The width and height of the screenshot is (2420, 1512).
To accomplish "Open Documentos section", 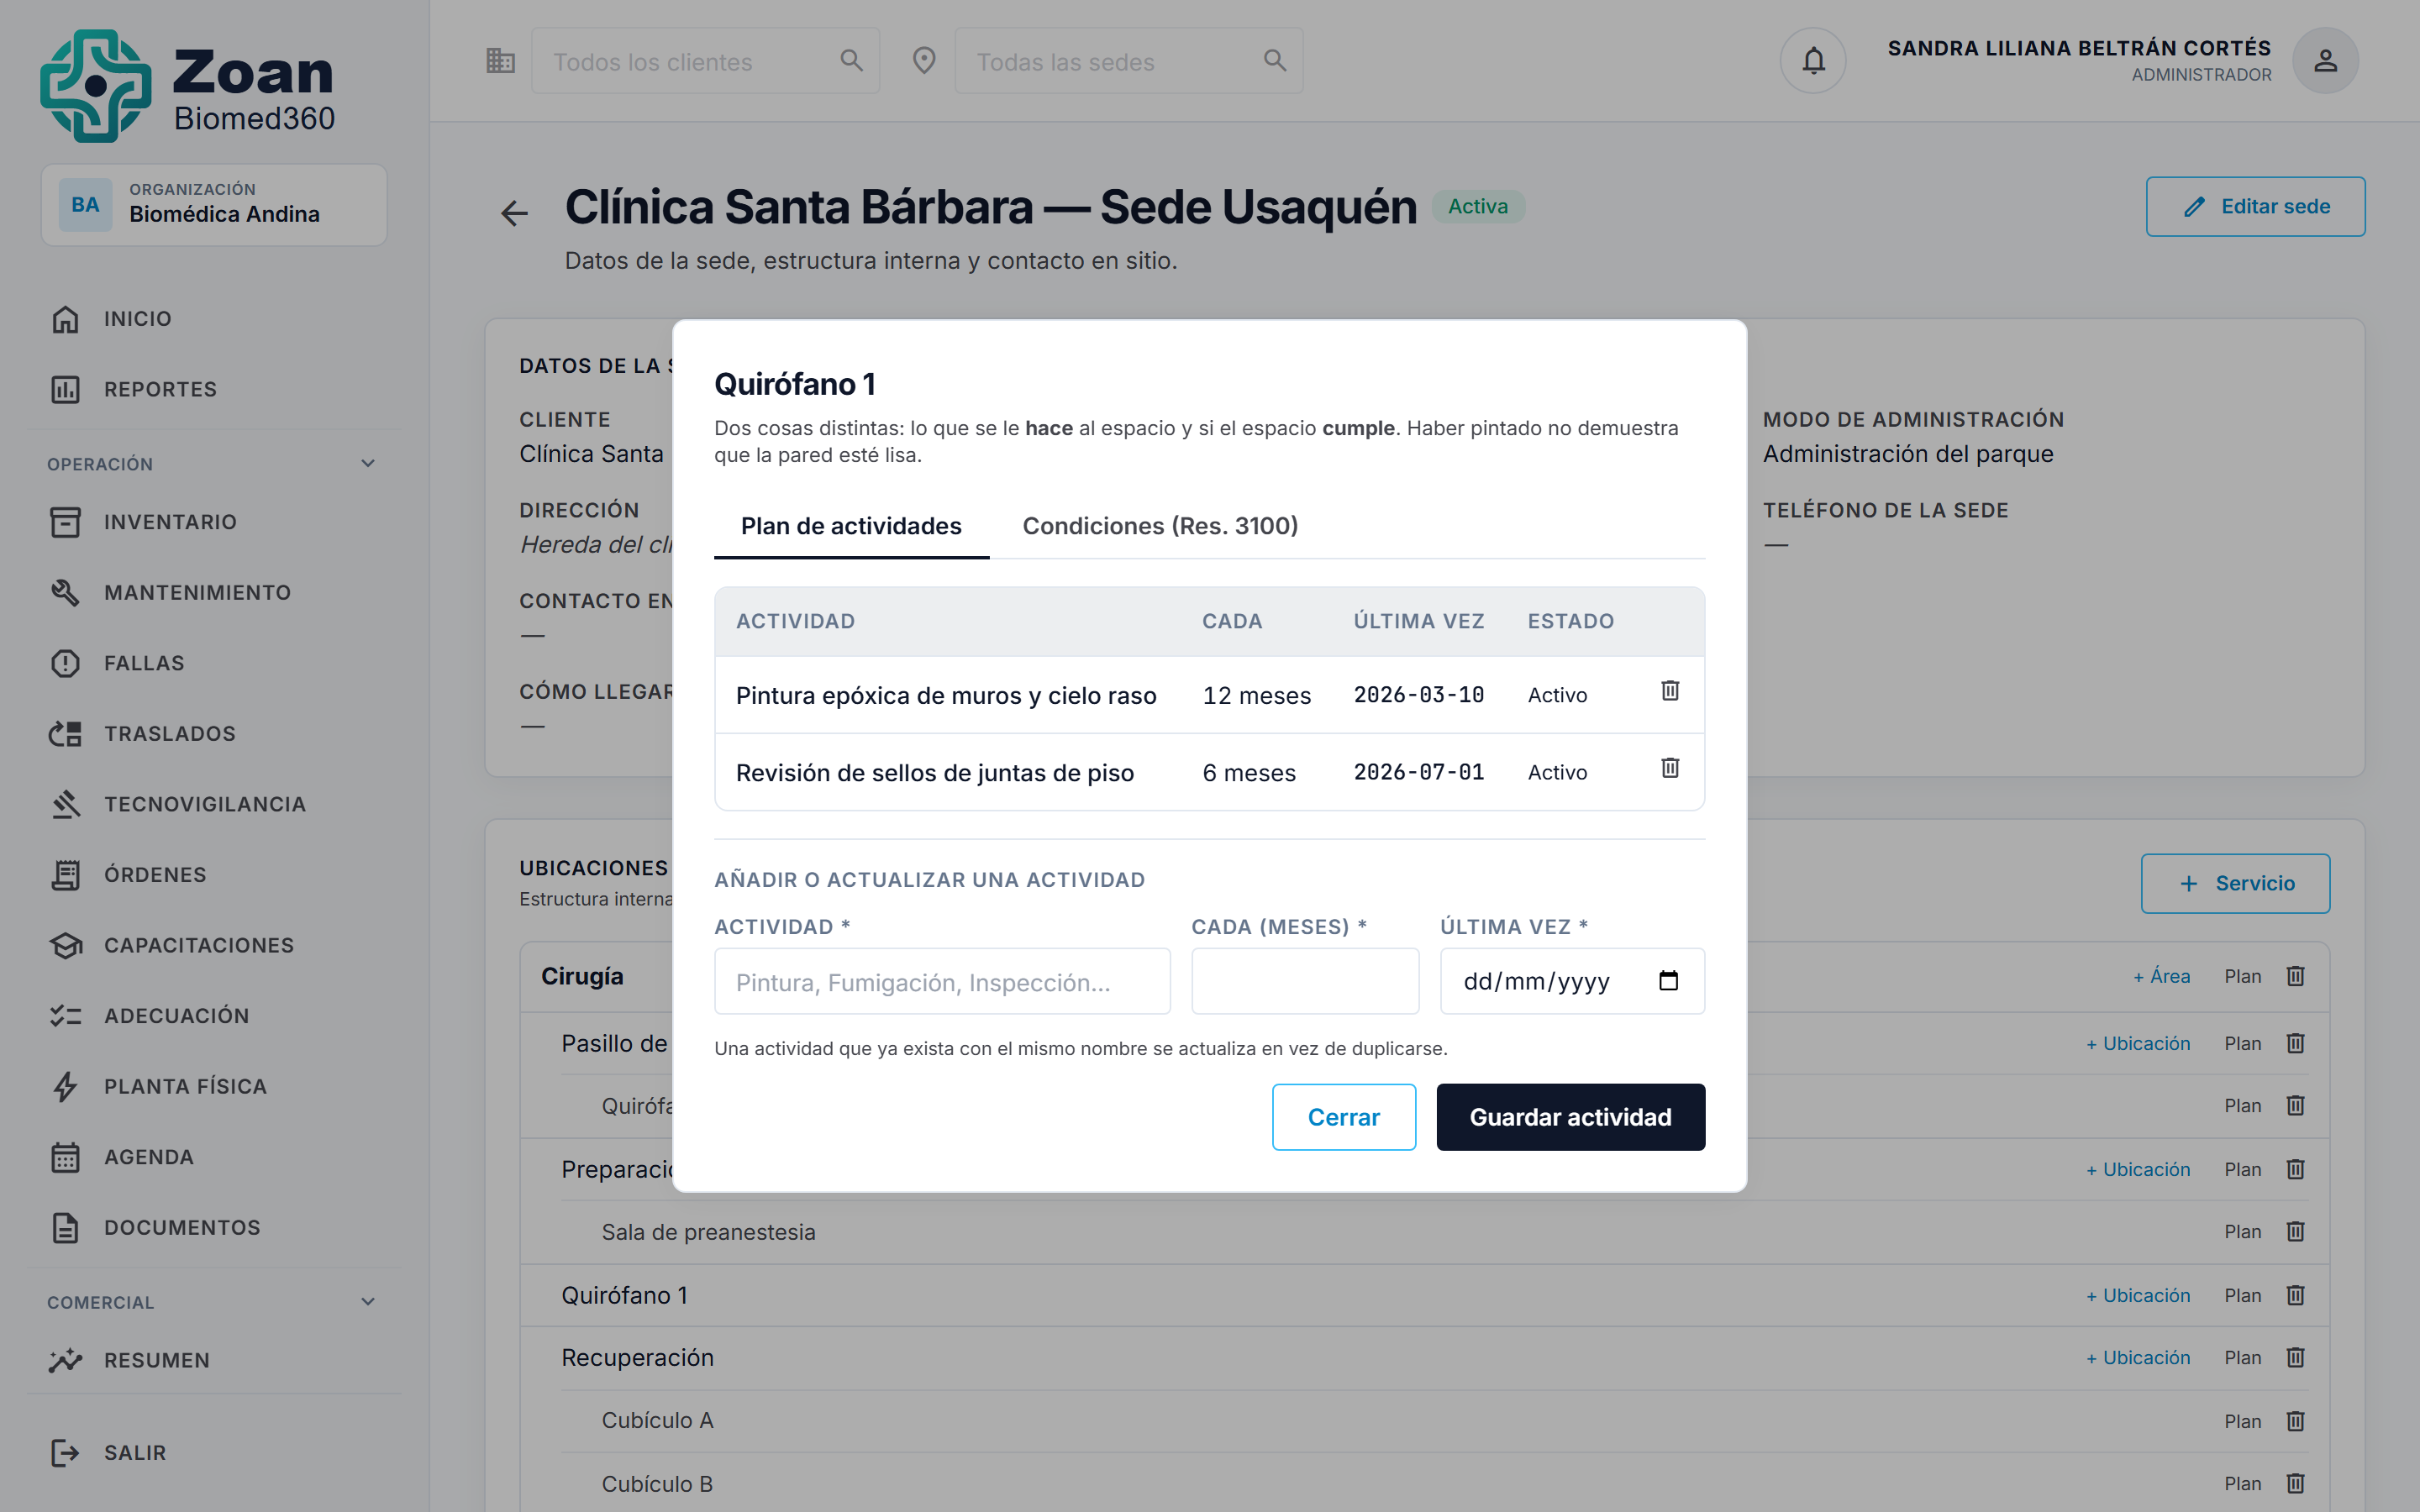I will pos(215,1227).
